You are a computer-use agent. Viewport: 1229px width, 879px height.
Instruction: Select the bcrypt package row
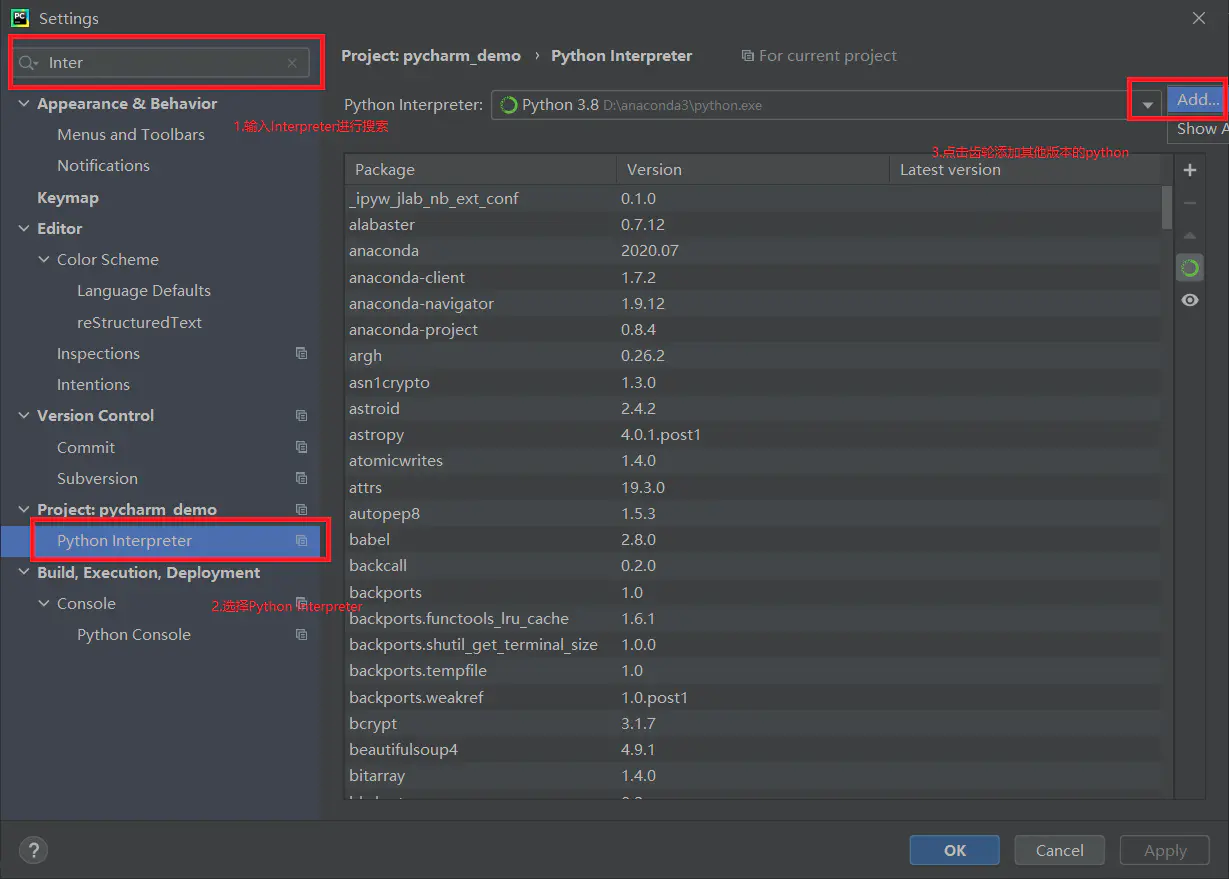coord(753,723)
